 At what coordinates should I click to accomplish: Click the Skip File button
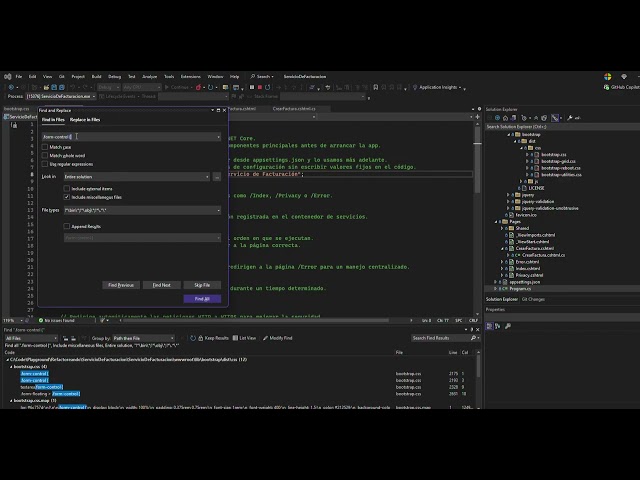pos(202,285)
